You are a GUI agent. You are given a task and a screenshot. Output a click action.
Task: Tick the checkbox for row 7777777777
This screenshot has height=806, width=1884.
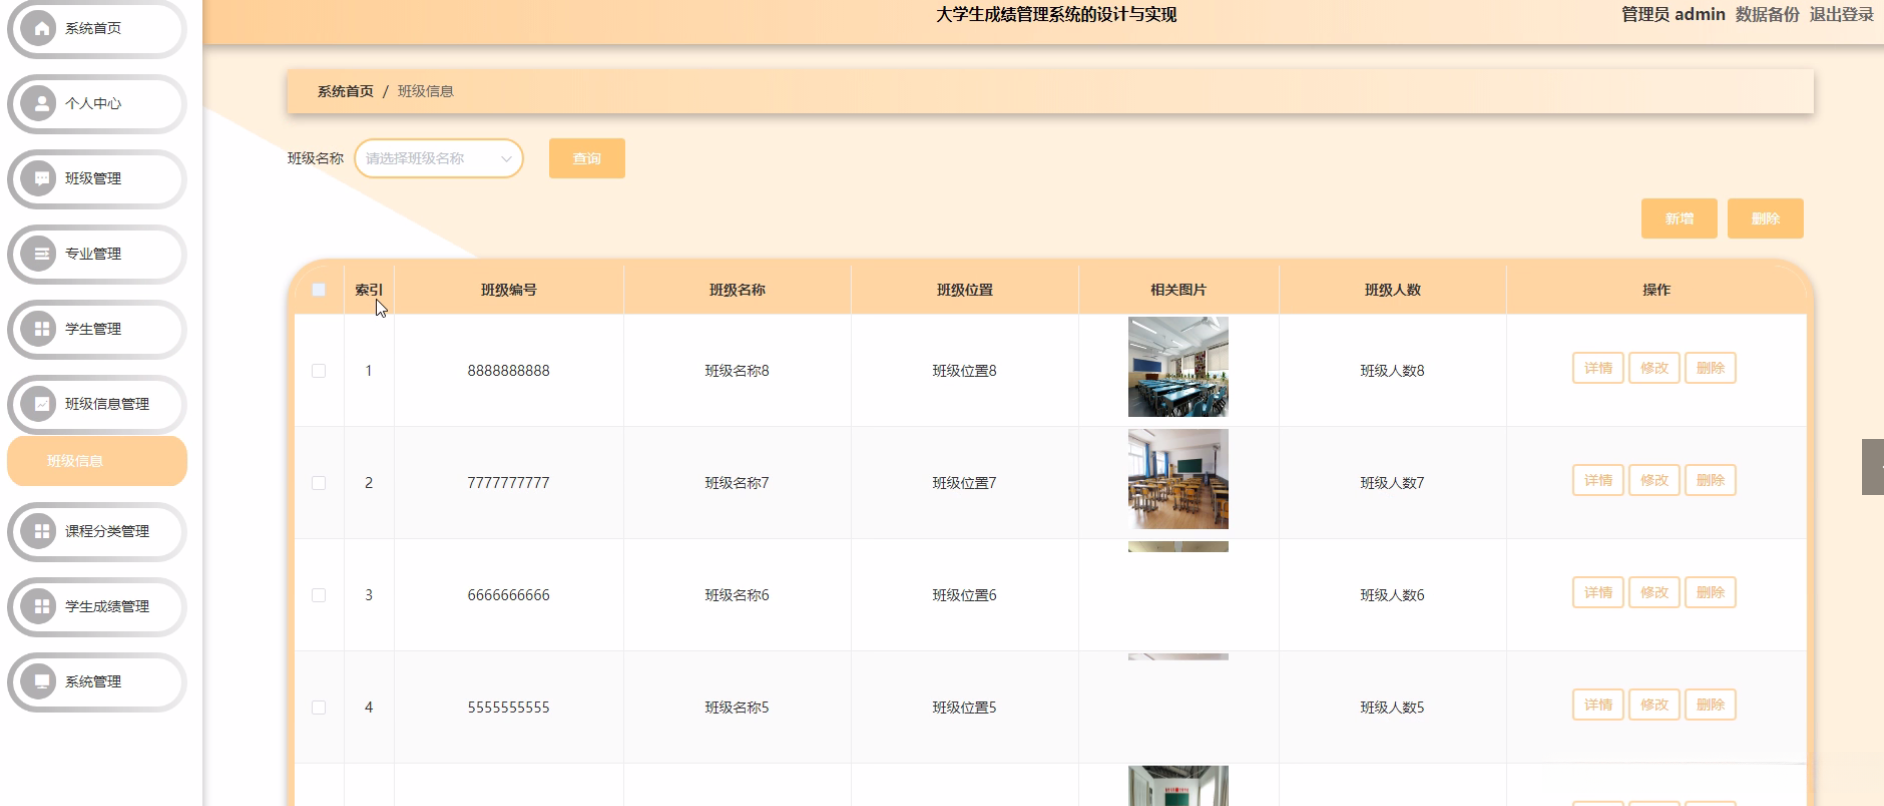click(x=319, y=483)
